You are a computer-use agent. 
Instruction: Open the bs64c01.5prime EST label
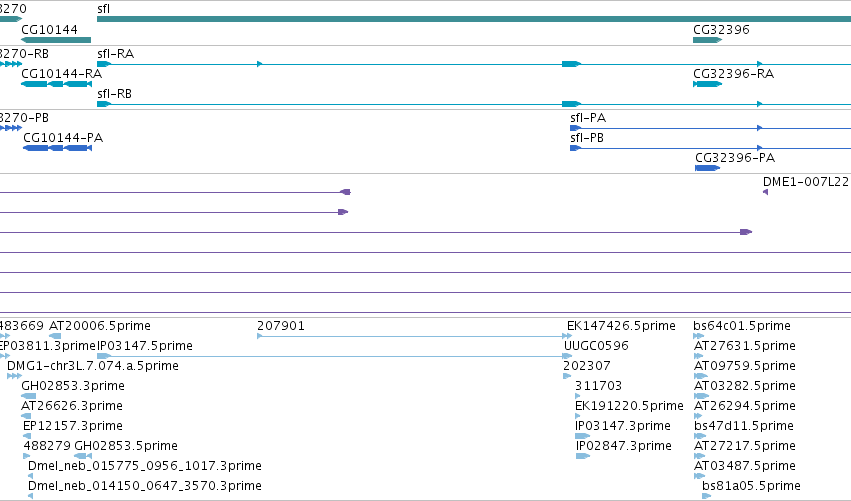(x=742, y=326)
